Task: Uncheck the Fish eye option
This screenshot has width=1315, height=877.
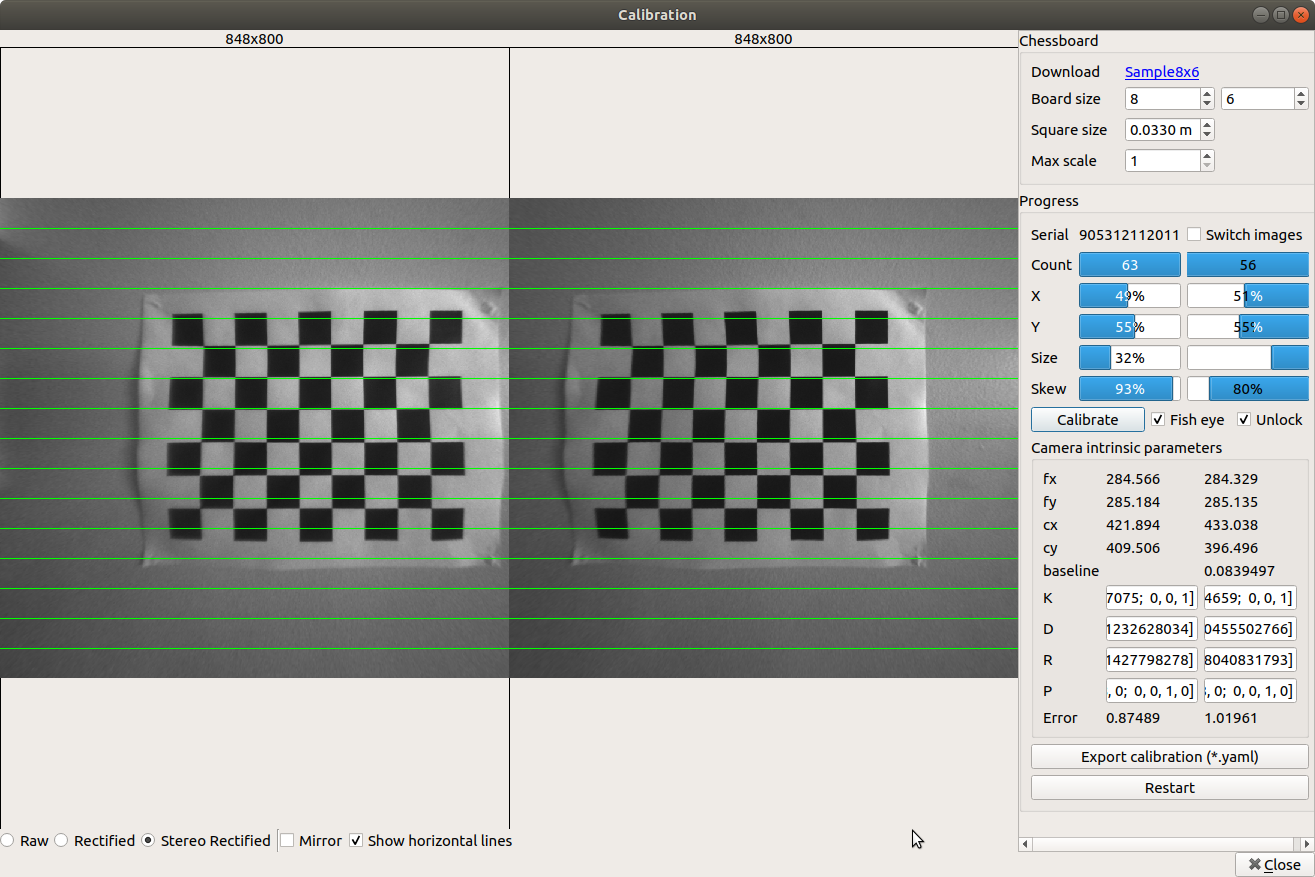Action: (1158, 420)
